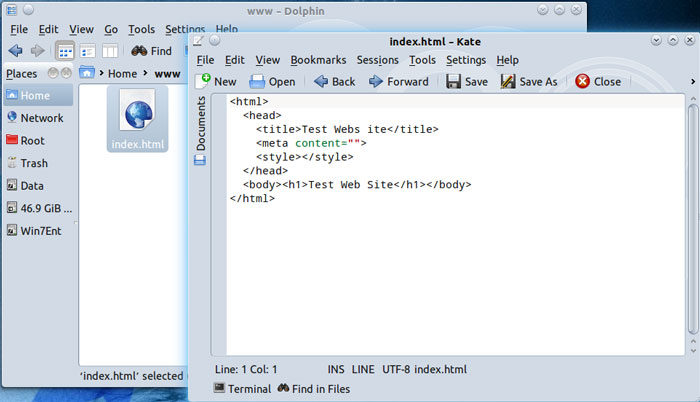The image size is (700, 402).
Task: Expand the breadcrumb arrow before Home
Action: pos(101,72)
